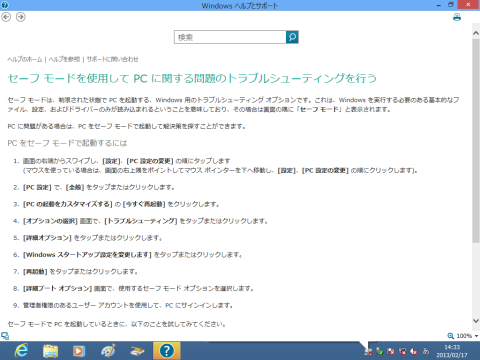Click the tray icon with green badge
Image resolution: width=480 pixels, height=360 pixels.
pyautogui.click(x=379, y=351)
